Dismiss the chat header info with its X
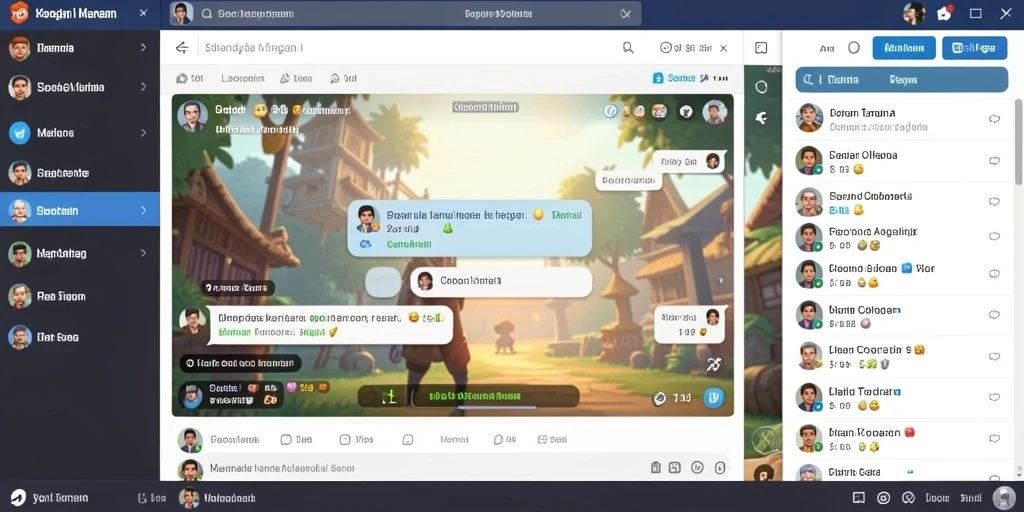Screen dimensions: 1024x512 point(724,48)
